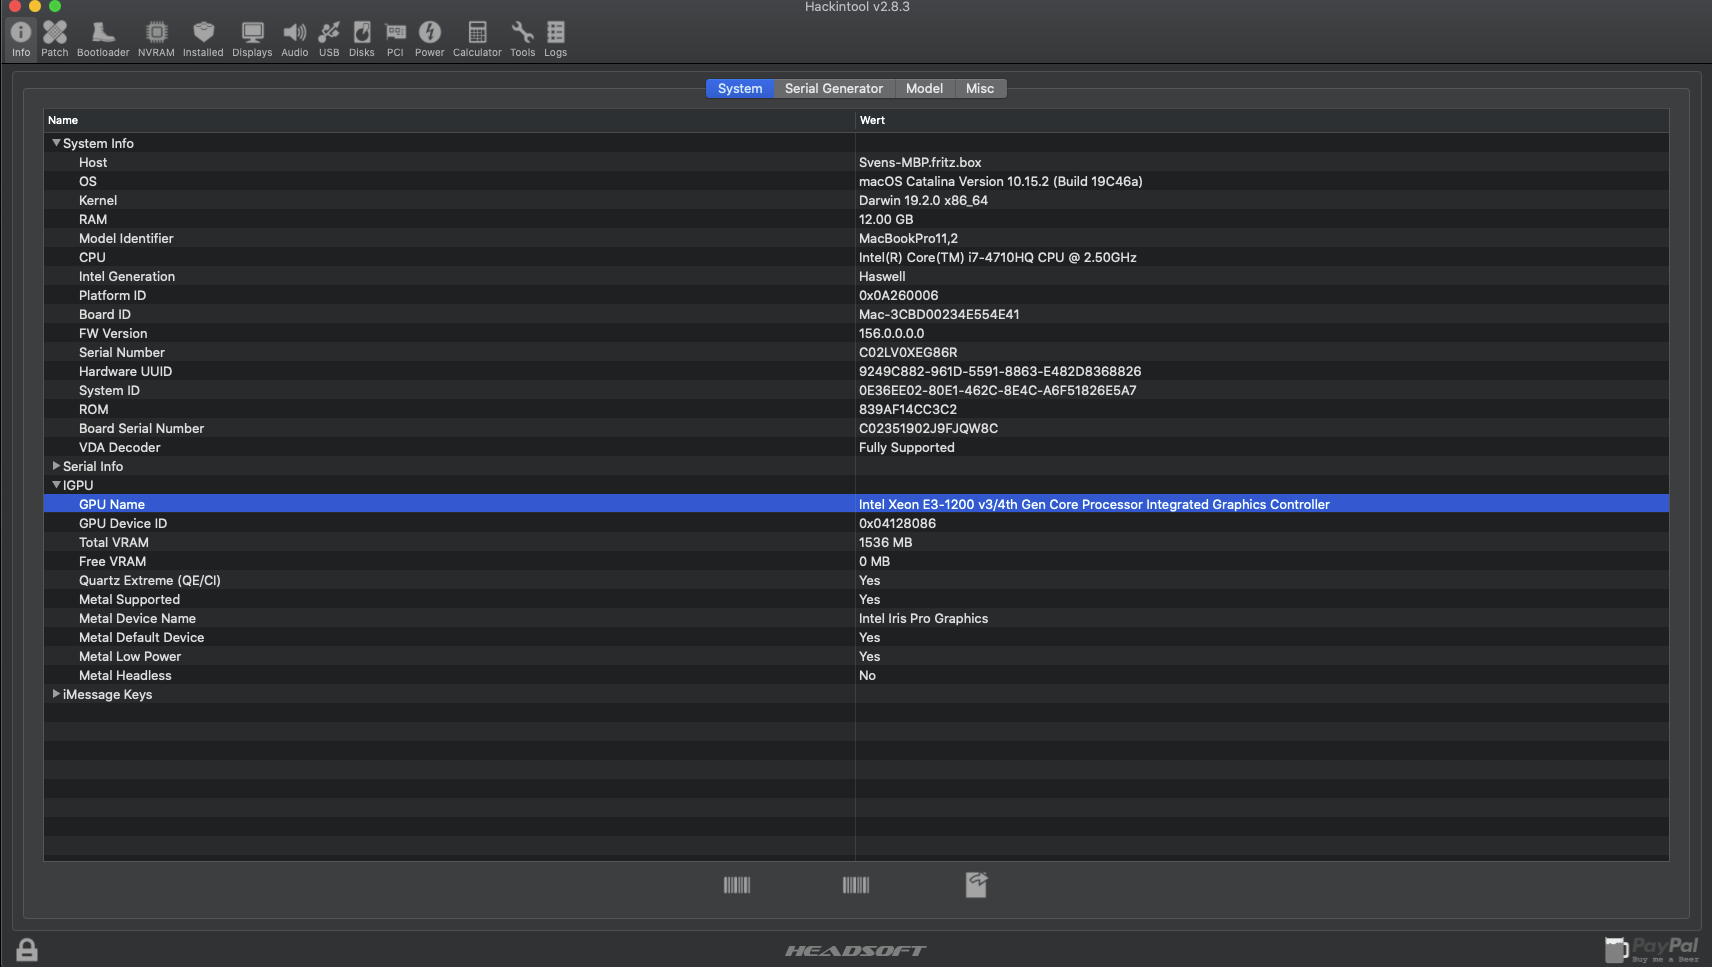The height and width of the screenshot is (967, 1712).
Task: Select the Kernel row
Action: click(x=856, y=200)
